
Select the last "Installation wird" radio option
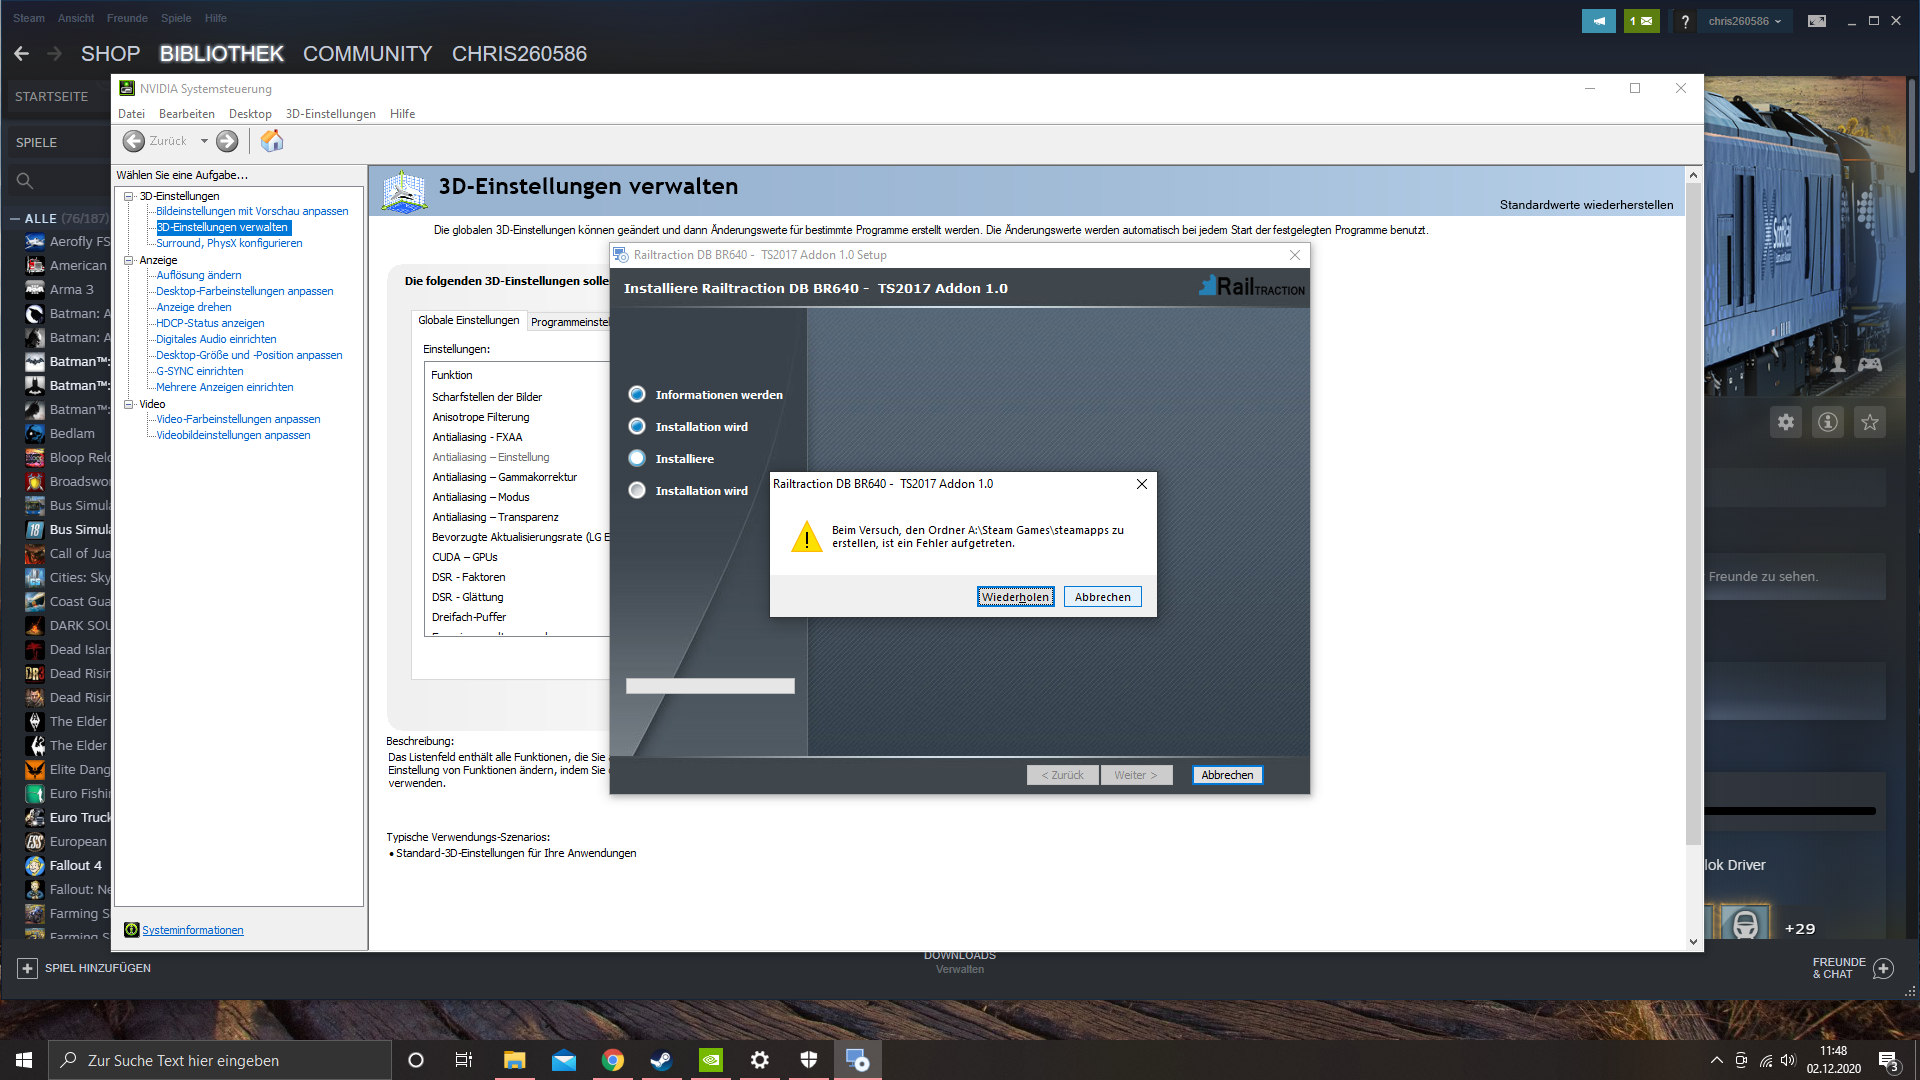pyautogui.click(x=637, y=490)
